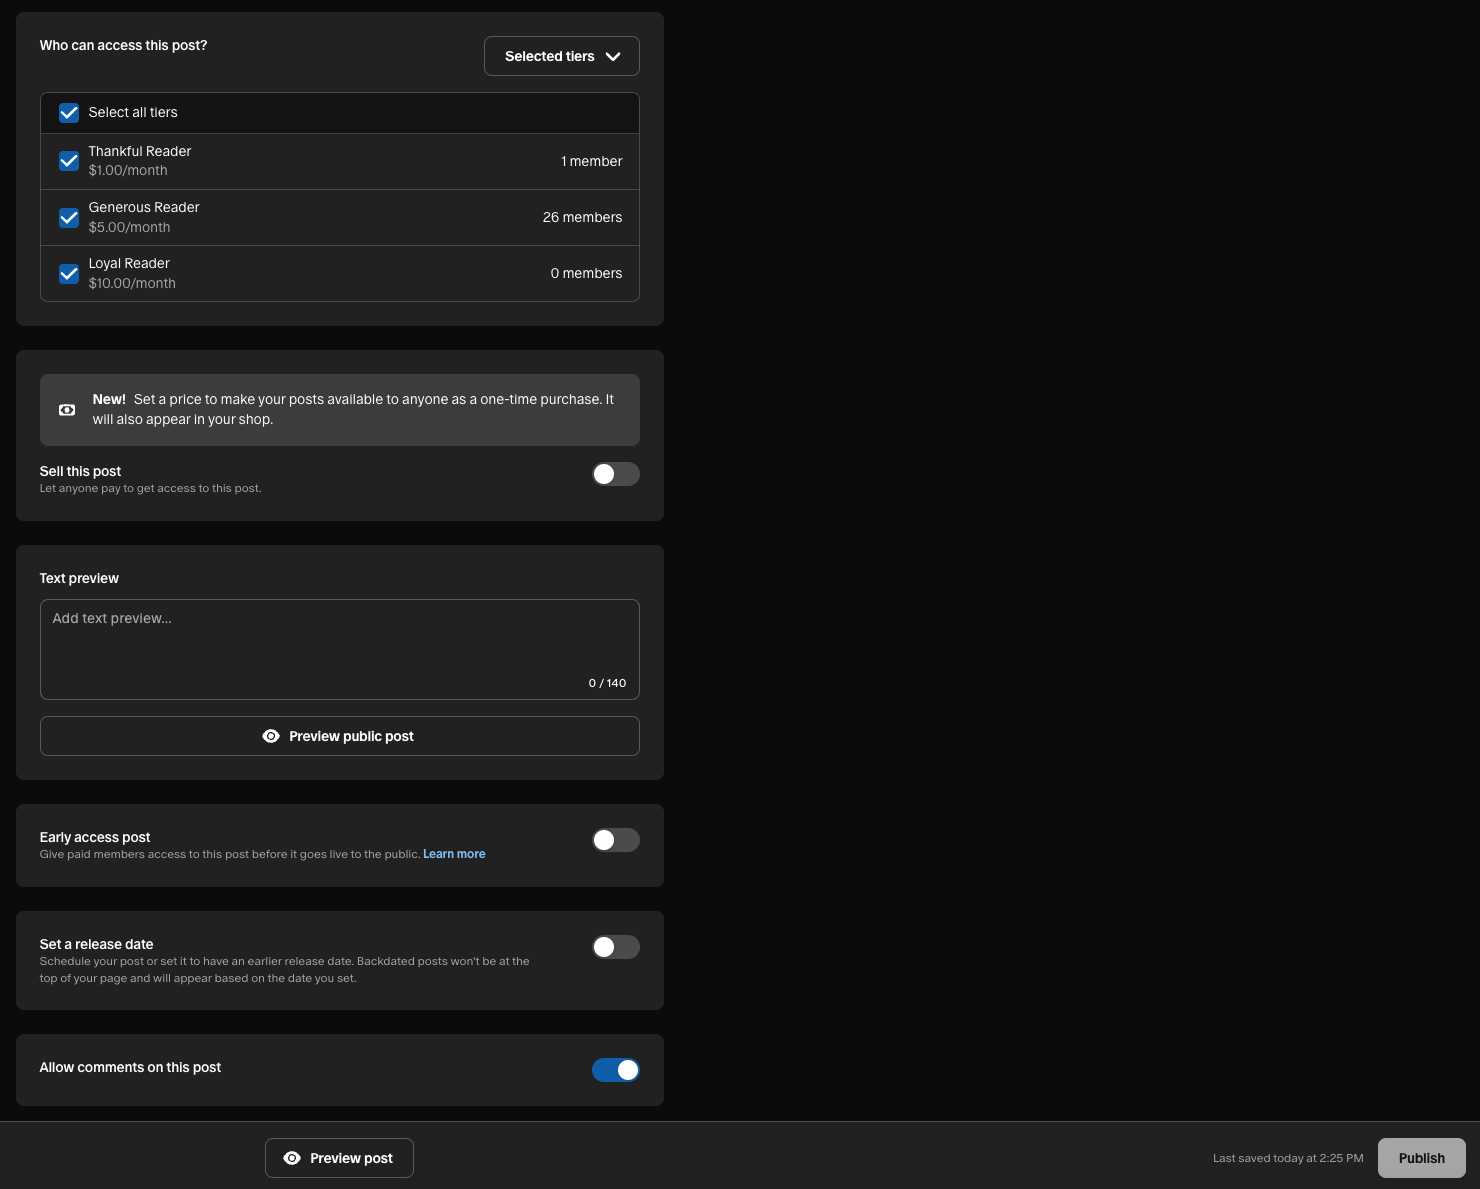Click the money icon in the New banner

tap(67, 410)
